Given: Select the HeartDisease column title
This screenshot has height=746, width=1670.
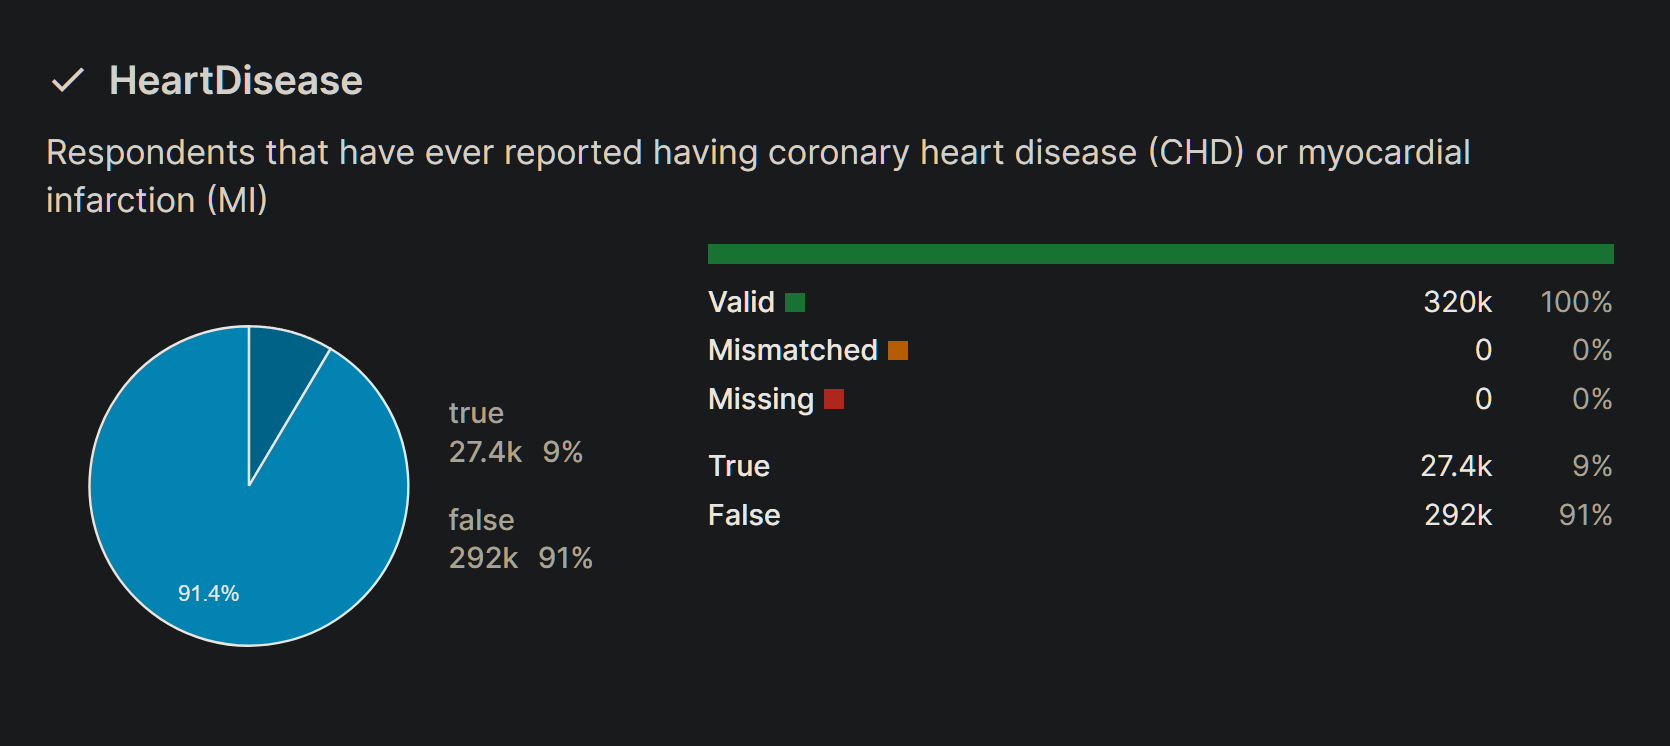Looking at the screenshot, I should [x=236, y=81].
